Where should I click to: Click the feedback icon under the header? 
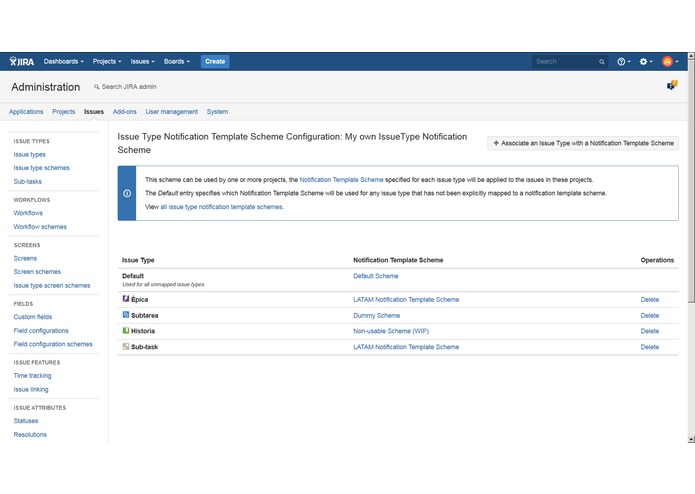(x=672, y=85)
